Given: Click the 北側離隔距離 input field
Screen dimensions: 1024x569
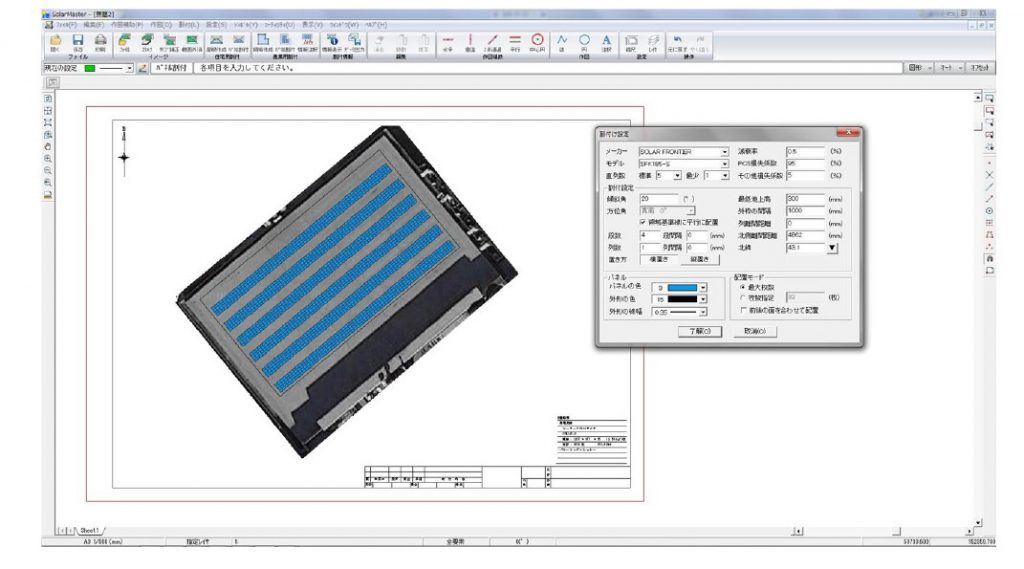Looking at the screenshot, I should click(805, 235).
